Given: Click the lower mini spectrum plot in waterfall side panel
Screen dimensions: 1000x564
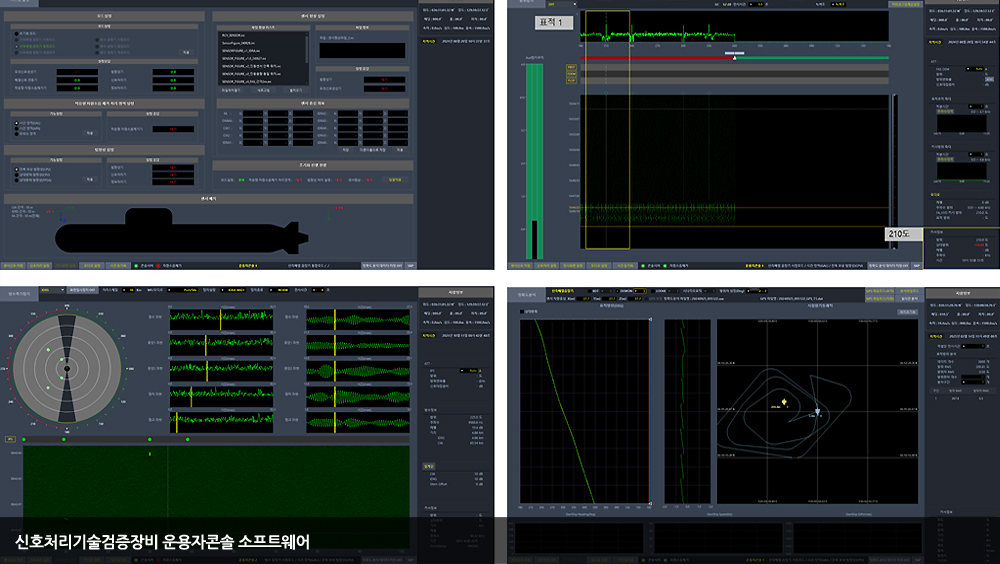Looking at the screenshot, I should coord(960,170).
